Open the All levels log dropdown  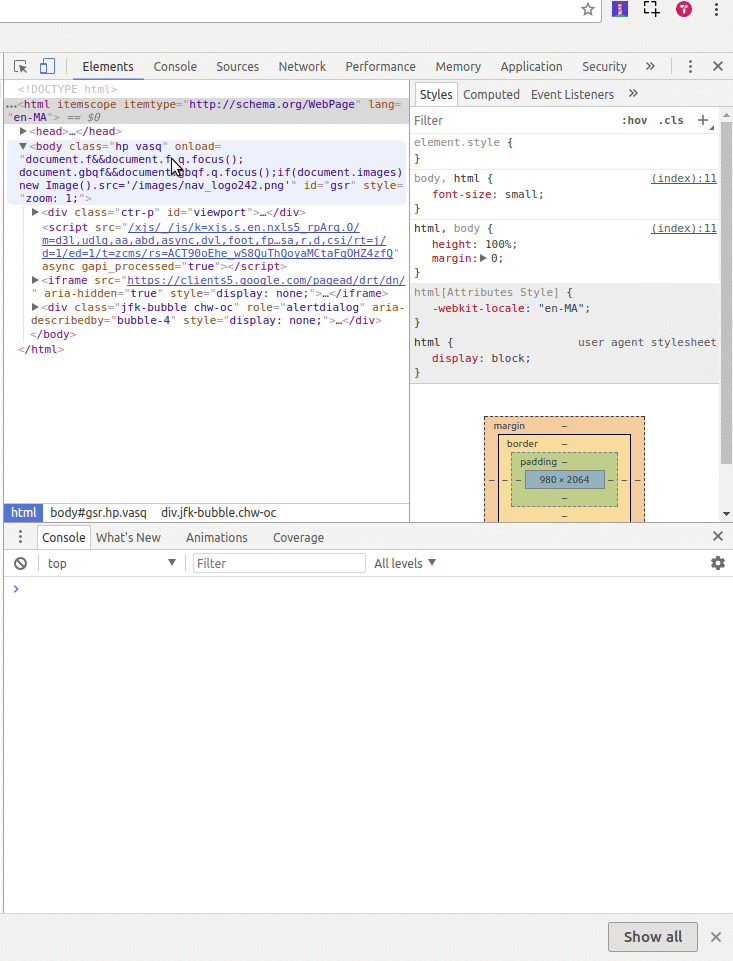tap(405, 564)
